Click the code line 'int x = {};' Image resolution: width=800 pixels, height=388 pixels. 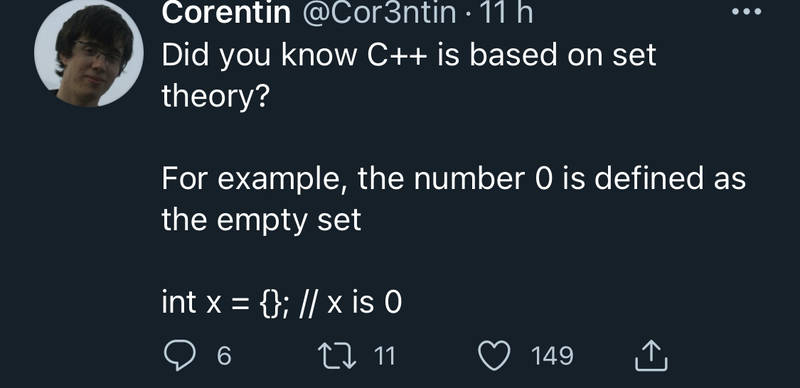pyautogui.click(x=221, y=303)
